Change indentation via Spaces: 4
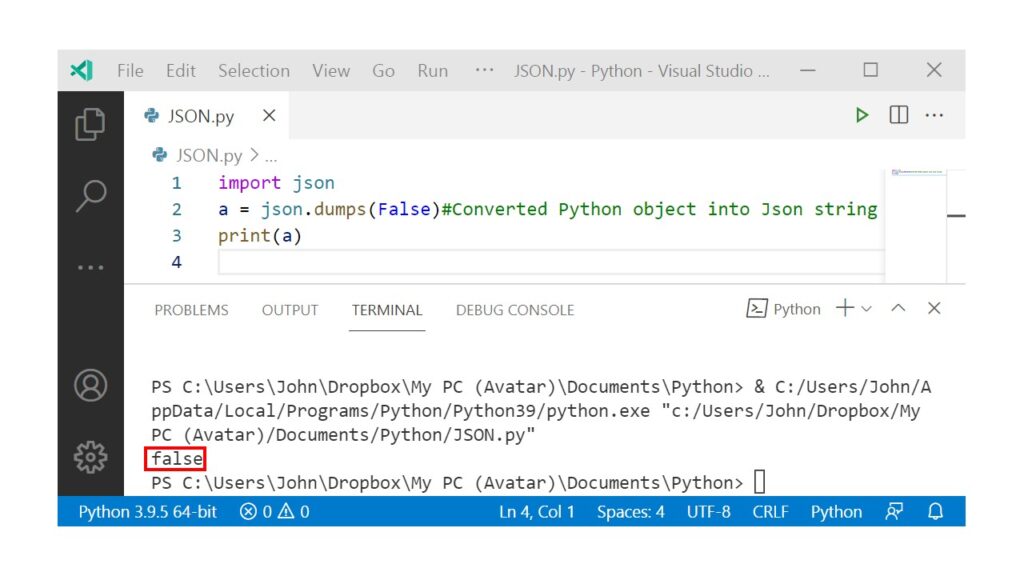Image resolution: width=1024 pixels, height=576 pixels. tap(630, 512)
